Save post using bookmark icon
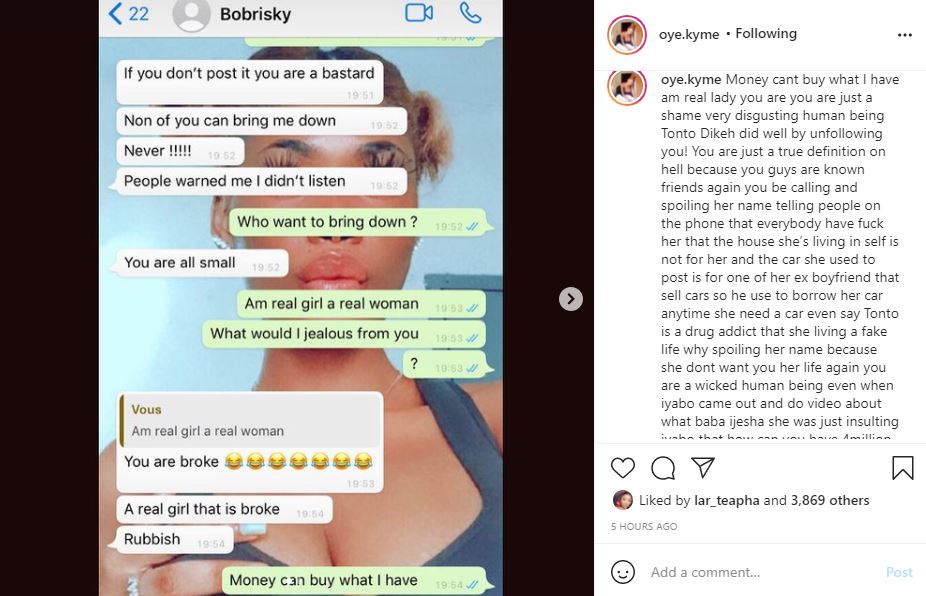Viewport: 926px width, 596px height. pyautogui.click(x=902, y=468)
